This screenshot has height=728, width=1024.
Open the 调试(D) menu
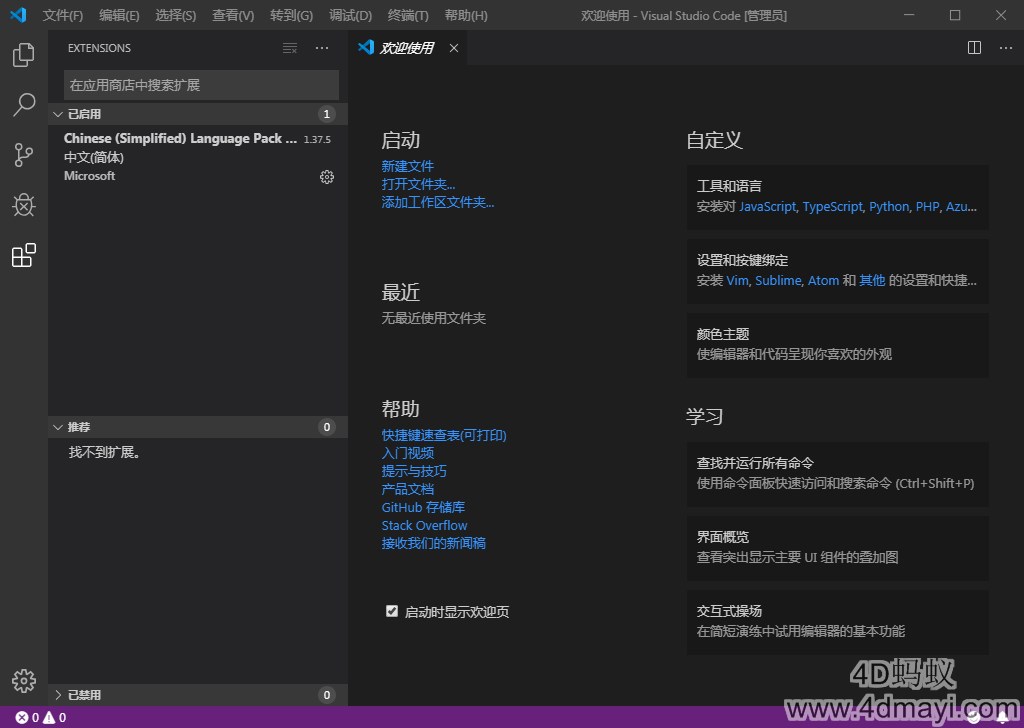[350, 15]
